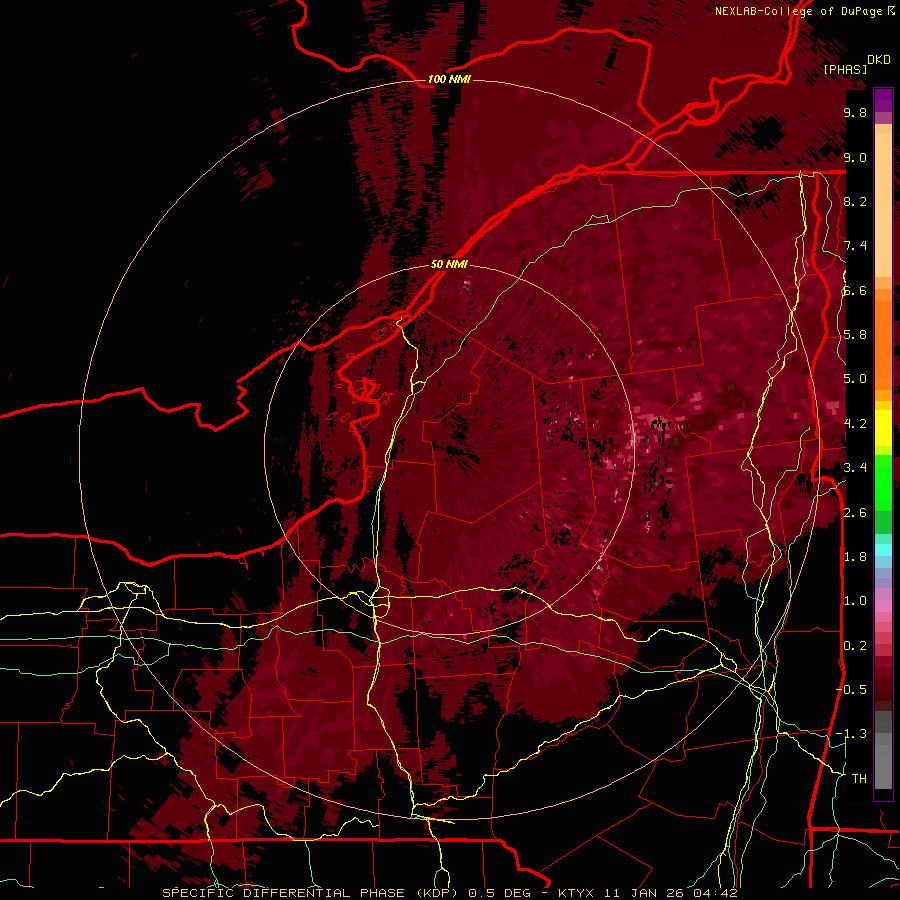Click the 11 JAN 26 date text

(x=645, y=893)
